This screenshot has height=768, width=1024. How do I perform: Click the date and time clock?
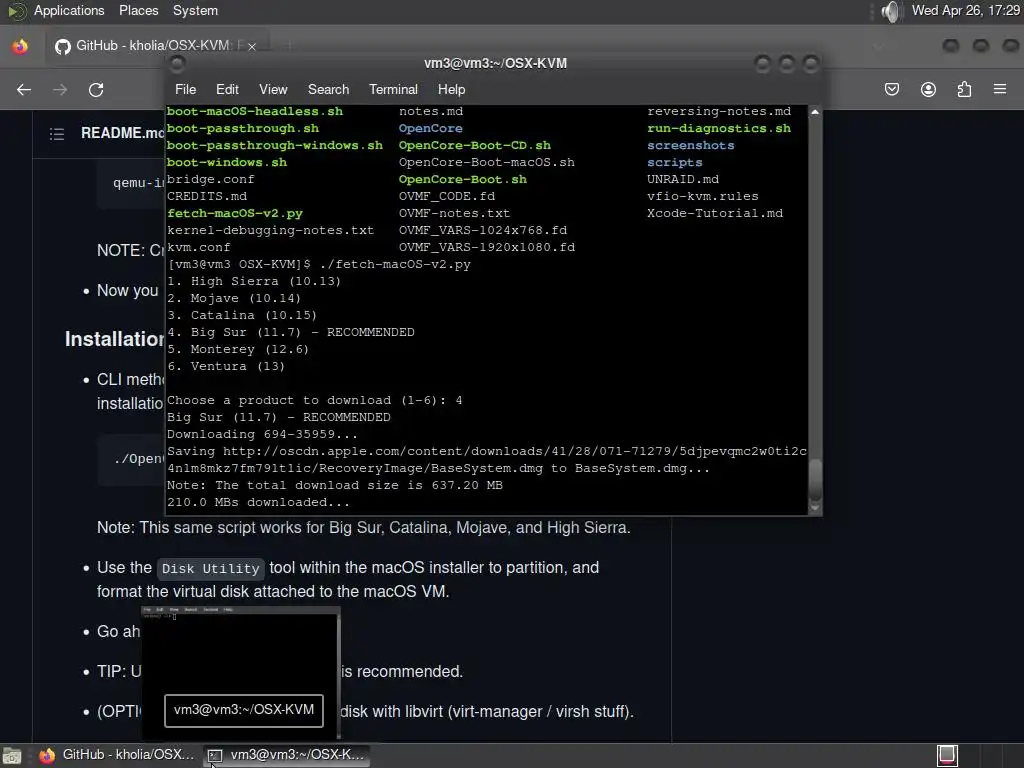click(965, 10)
